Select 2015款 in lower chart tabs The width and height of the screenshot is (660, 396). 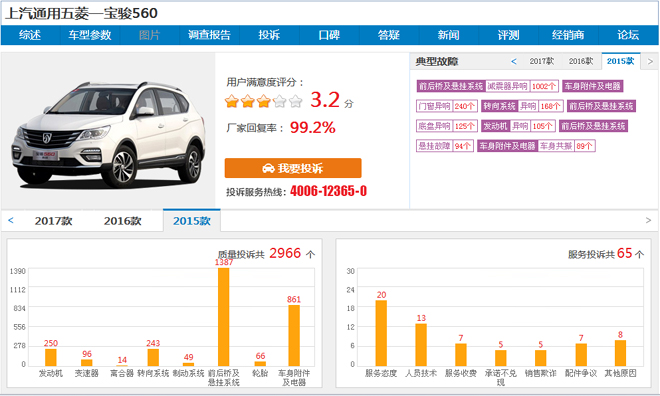[192, 221]
